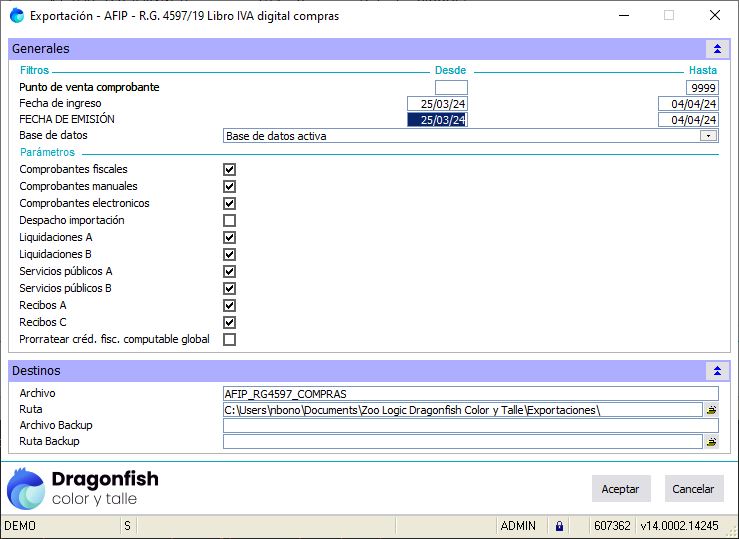Click the Ruta path field
The width and height of the screenshot is (739, 539).
coord(463,410)
